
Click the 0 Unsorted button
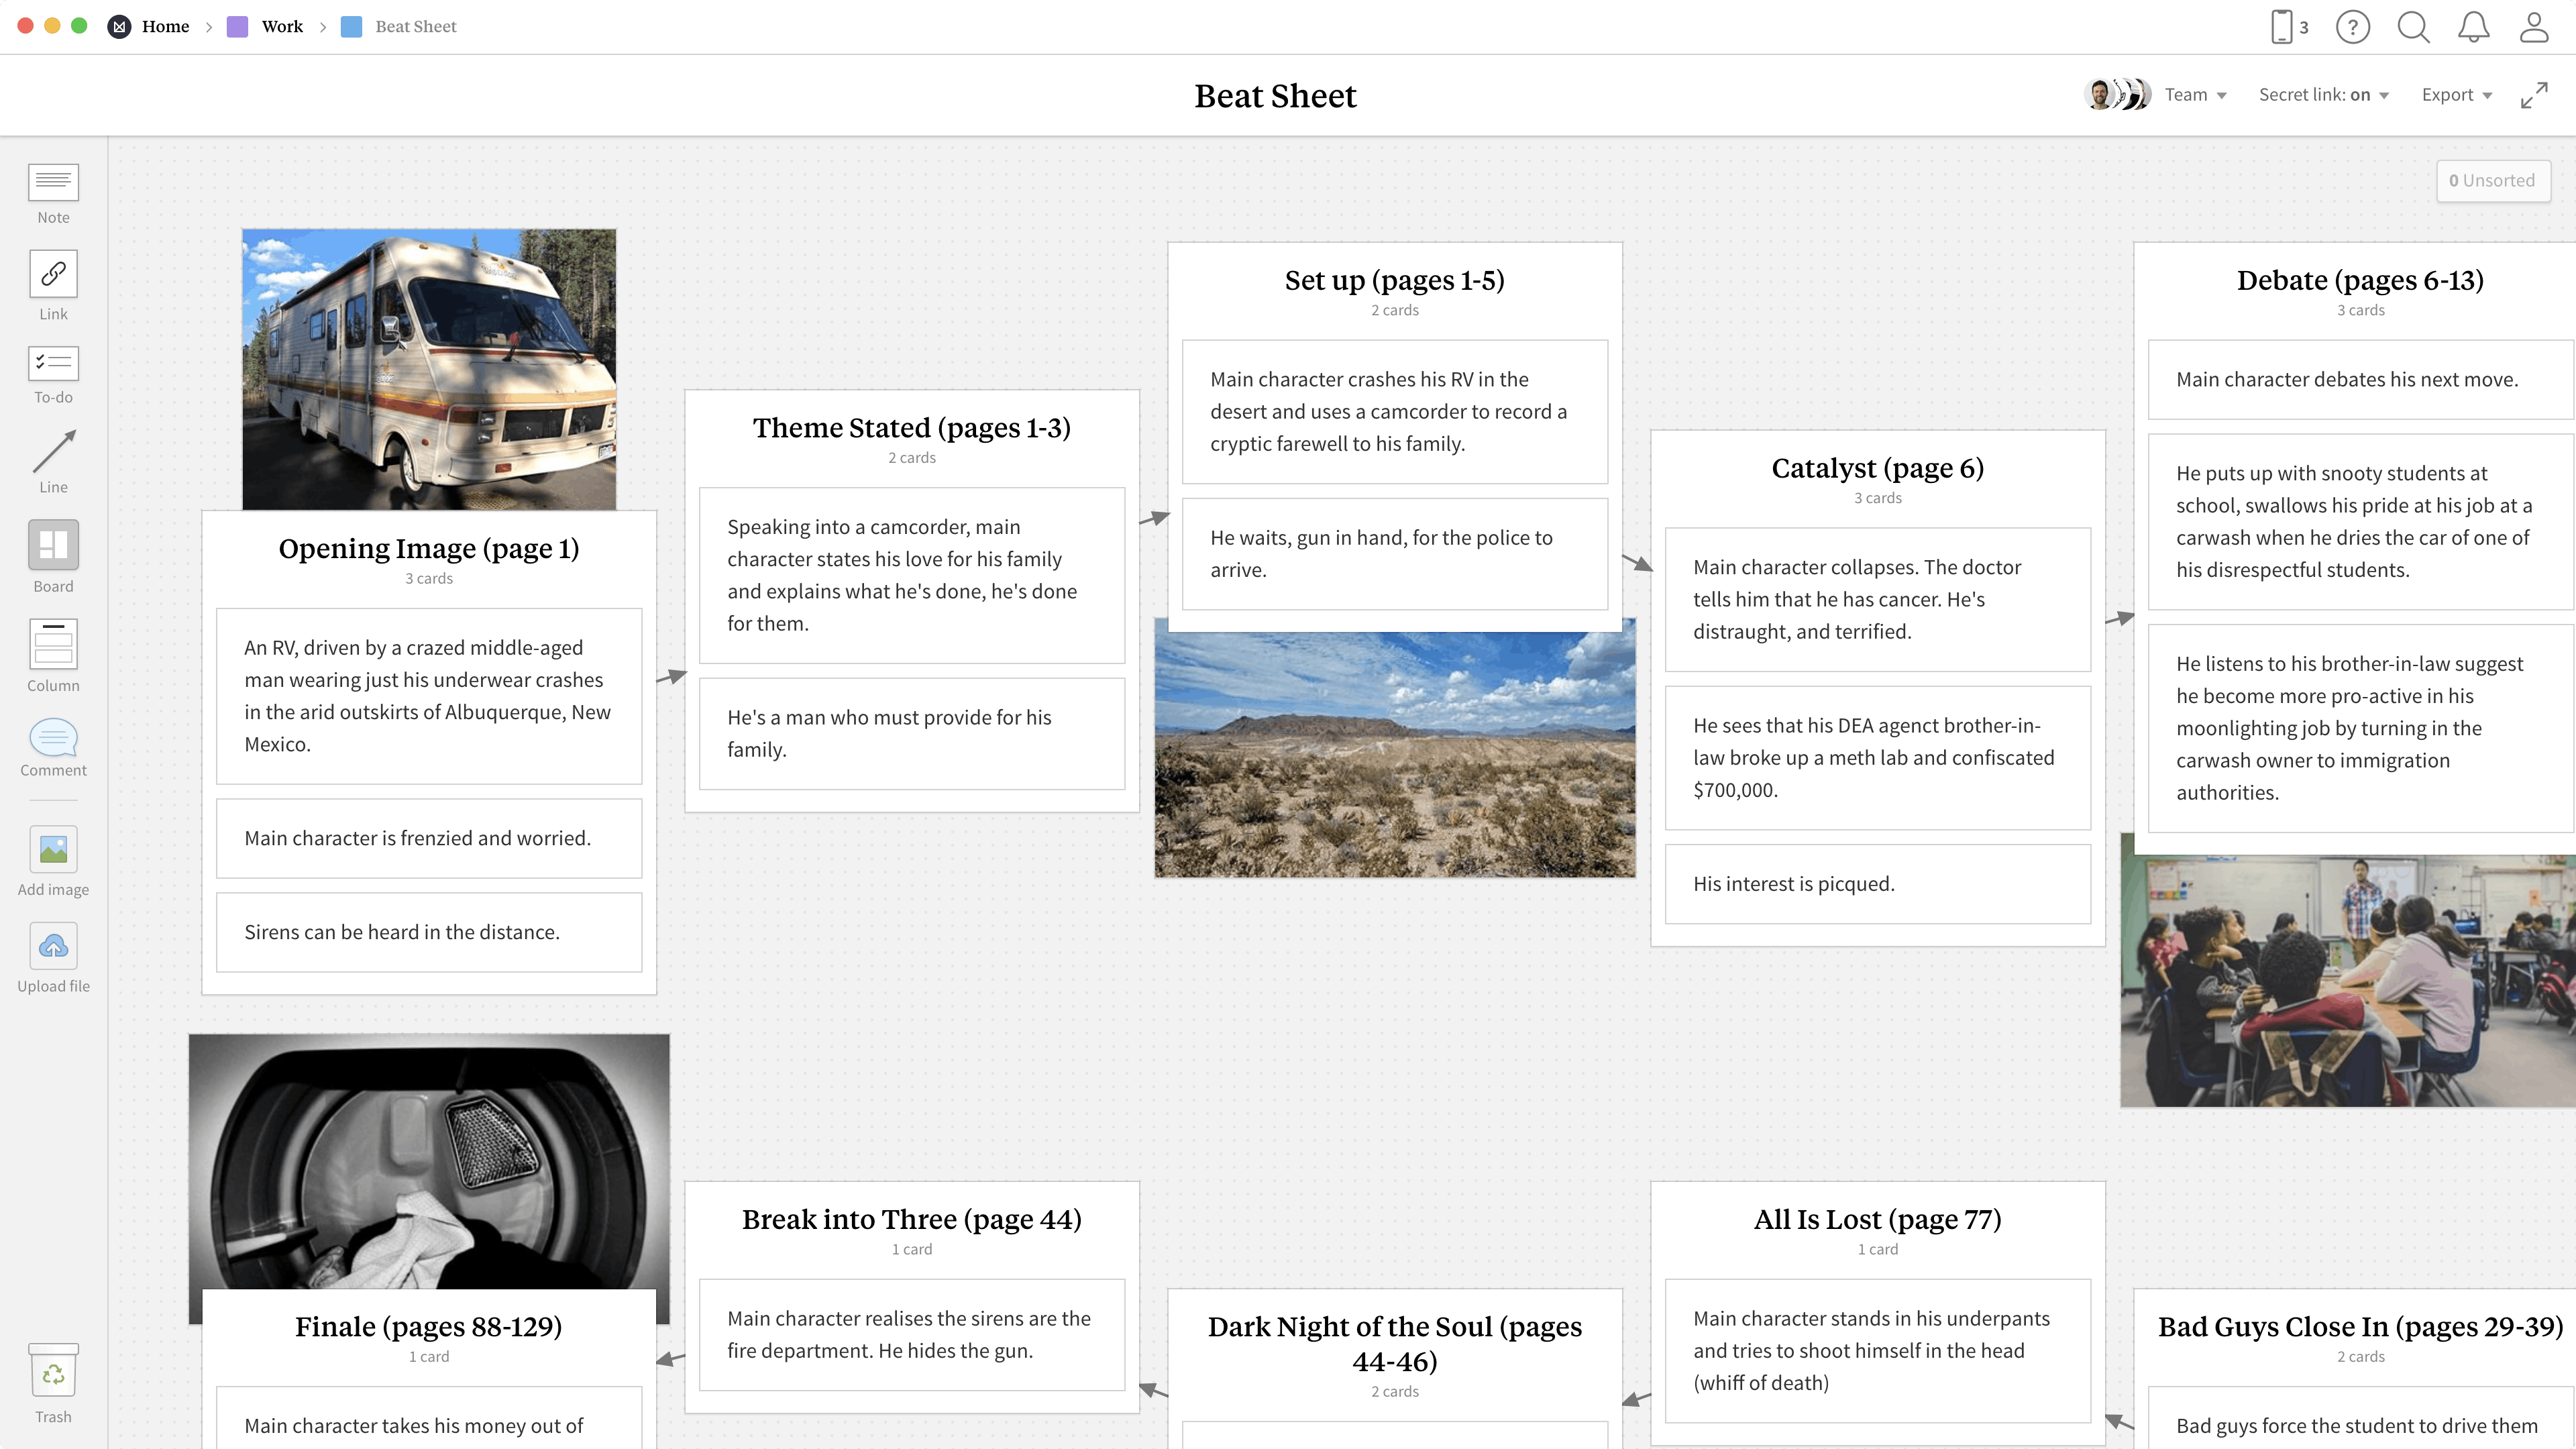(2493, 180)
